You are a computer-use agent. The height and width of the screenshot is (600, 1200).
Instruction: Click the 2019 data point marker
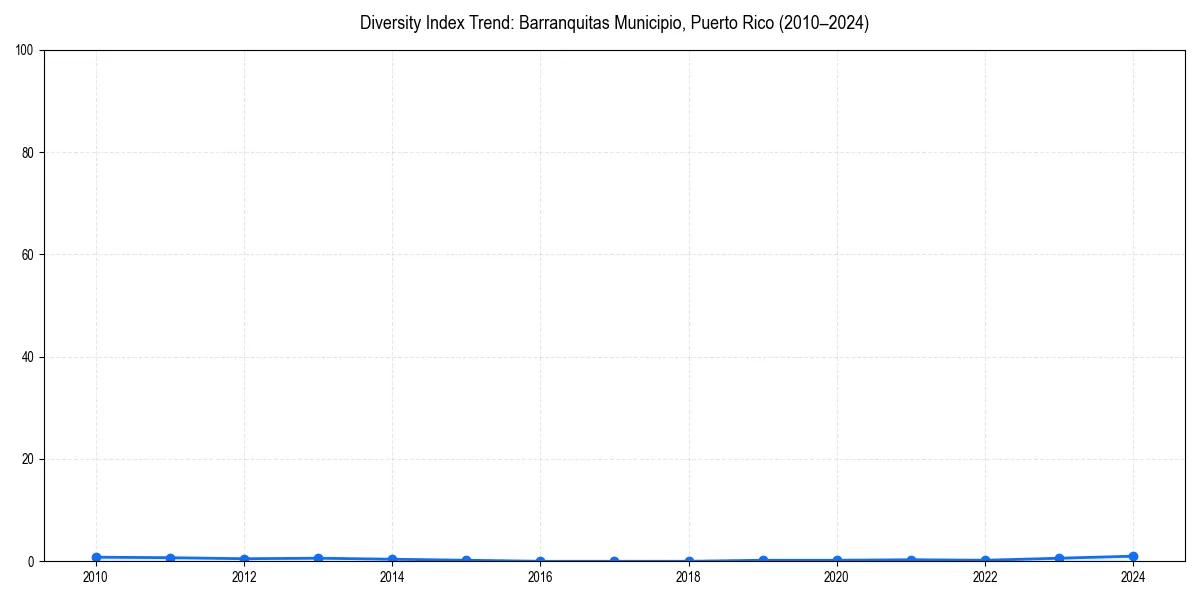click(762, 559)
